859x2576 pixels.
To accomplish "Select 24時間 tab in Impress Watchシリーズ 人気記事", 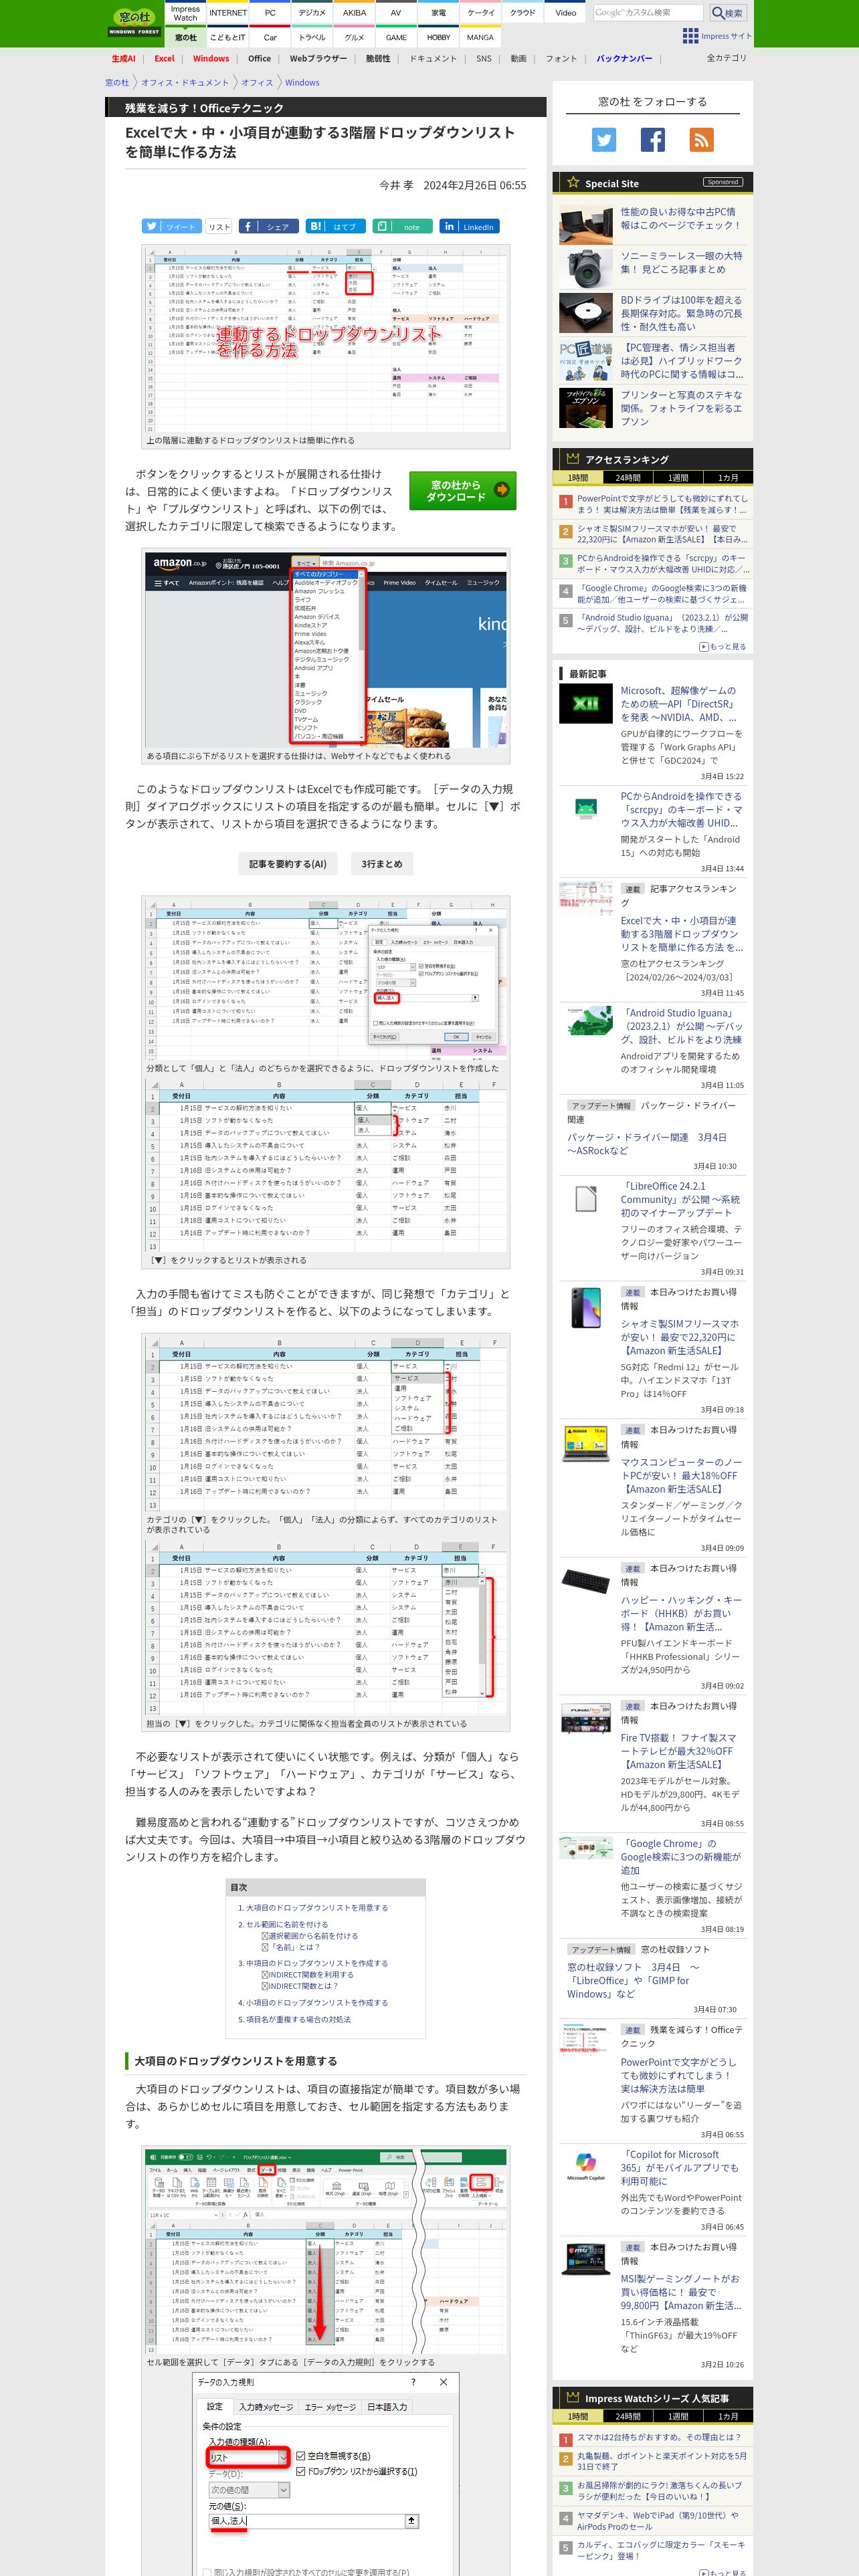I will point(628,2417).
